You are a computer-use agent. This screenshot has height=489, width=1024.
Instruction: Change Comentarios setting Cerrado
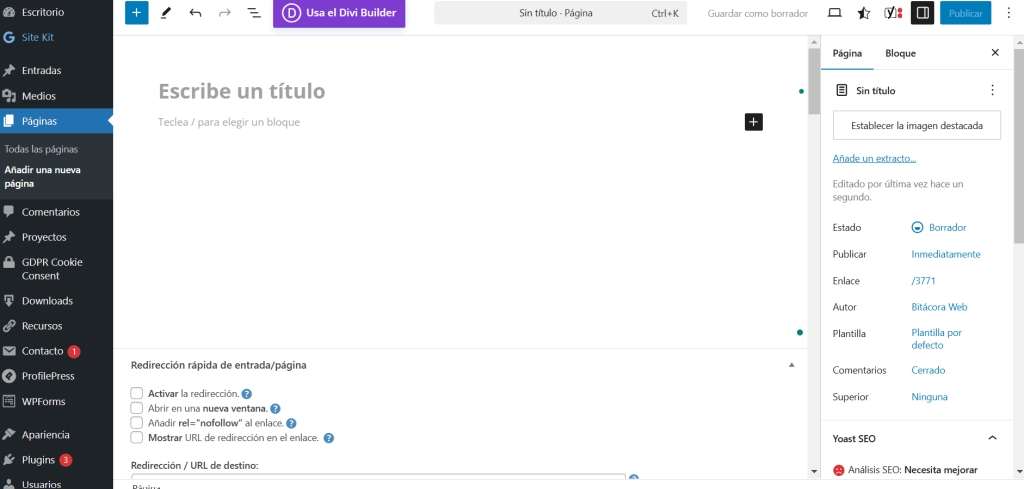[928, 370]
